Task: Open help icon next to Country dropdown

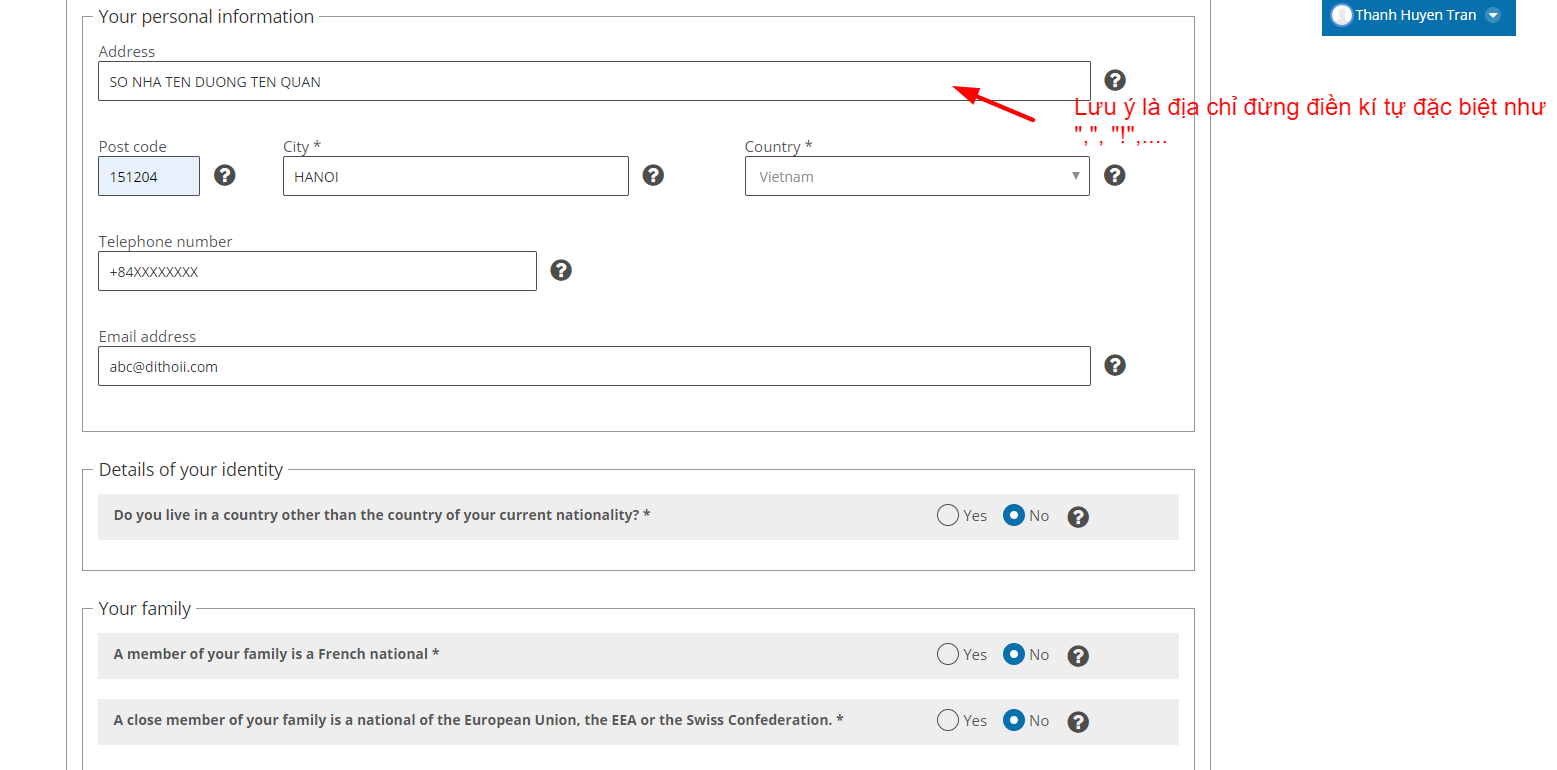Action: (1115, 175)
